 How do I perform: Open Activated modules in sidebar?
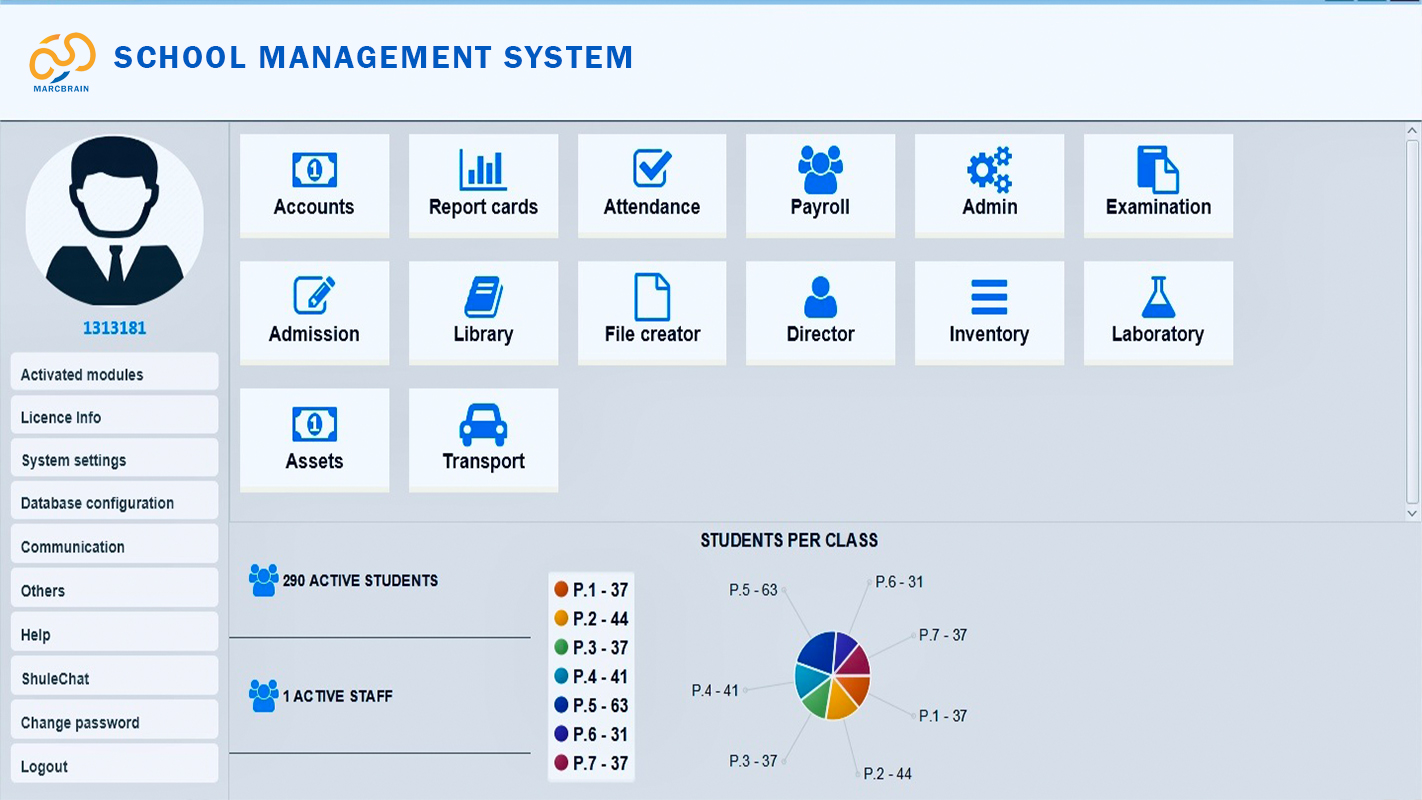tap(114, 372)
